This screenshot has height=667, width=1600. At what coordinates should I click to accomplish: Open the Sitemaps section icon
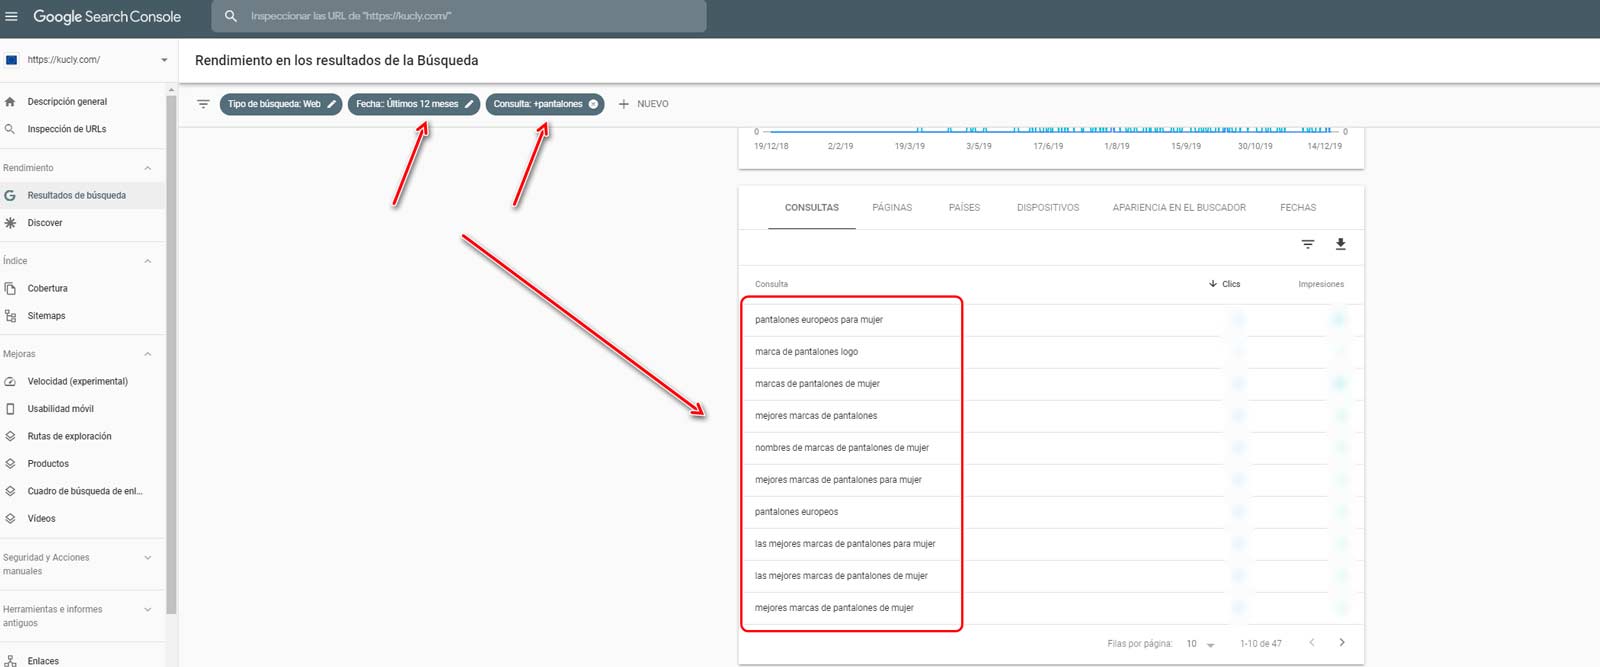(x=11, y=316)
